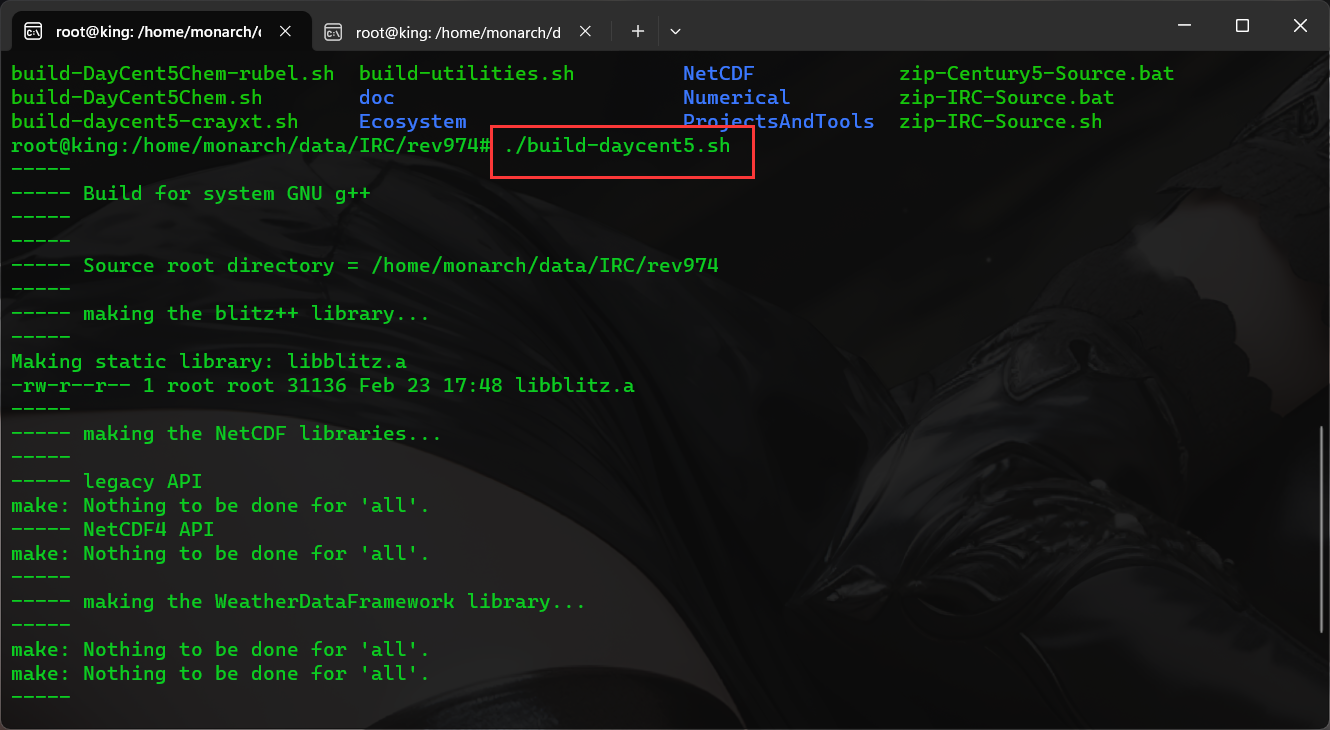
Task: Close the first terminal tab
Action: point(285,31)
